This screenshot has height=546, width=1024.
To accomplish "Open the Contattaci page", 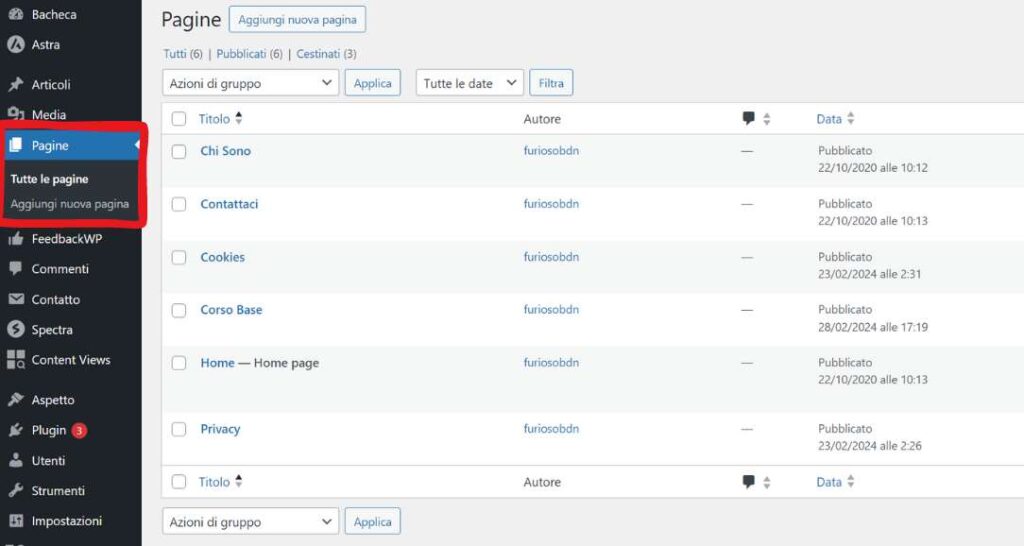I will pos(229,204).
